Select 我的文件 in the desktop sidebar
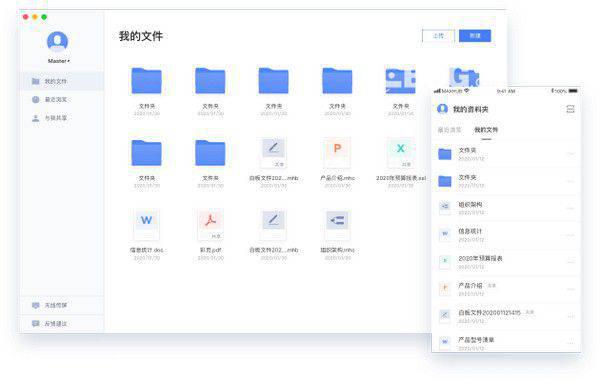 coord(62,81)
